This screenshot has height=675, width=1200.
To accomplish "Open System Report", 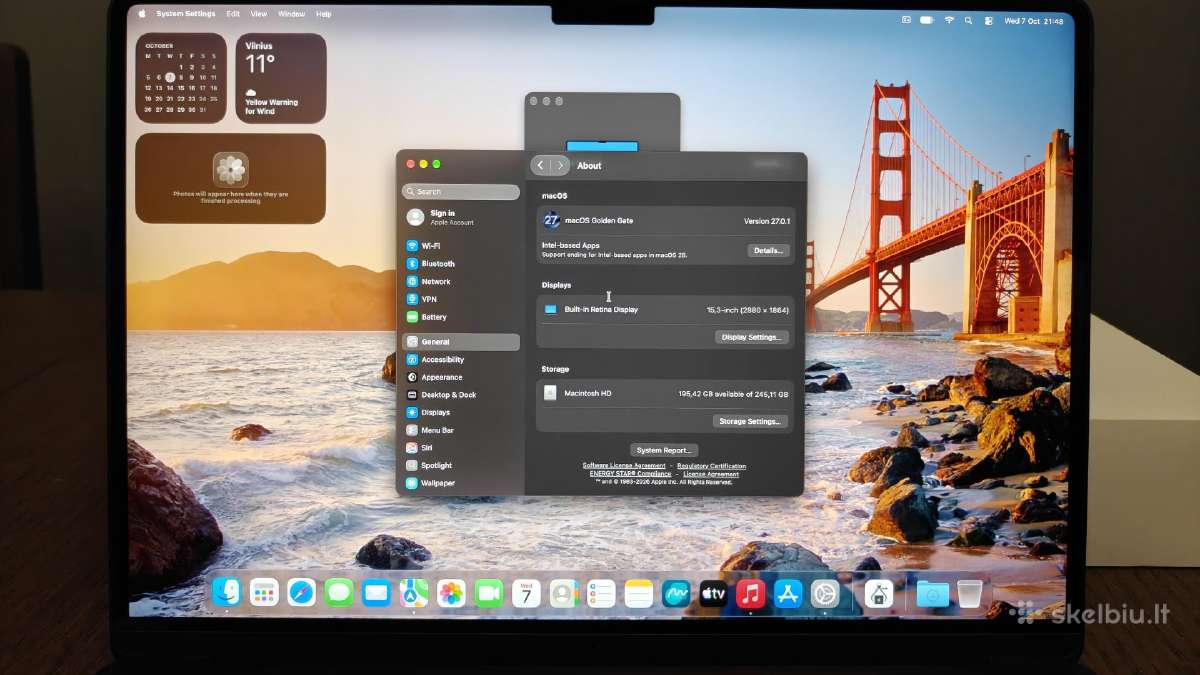I will point(664,450).
